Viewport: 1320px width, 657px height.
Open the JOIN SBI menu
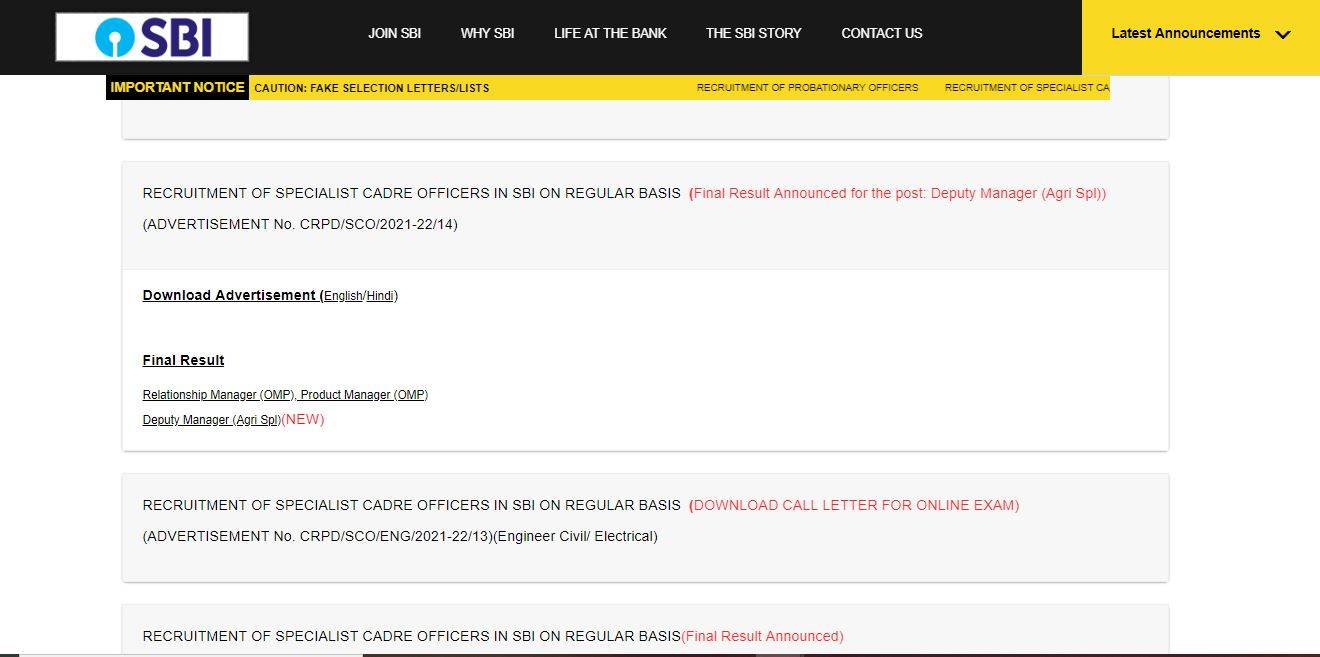tap(394, 33)
